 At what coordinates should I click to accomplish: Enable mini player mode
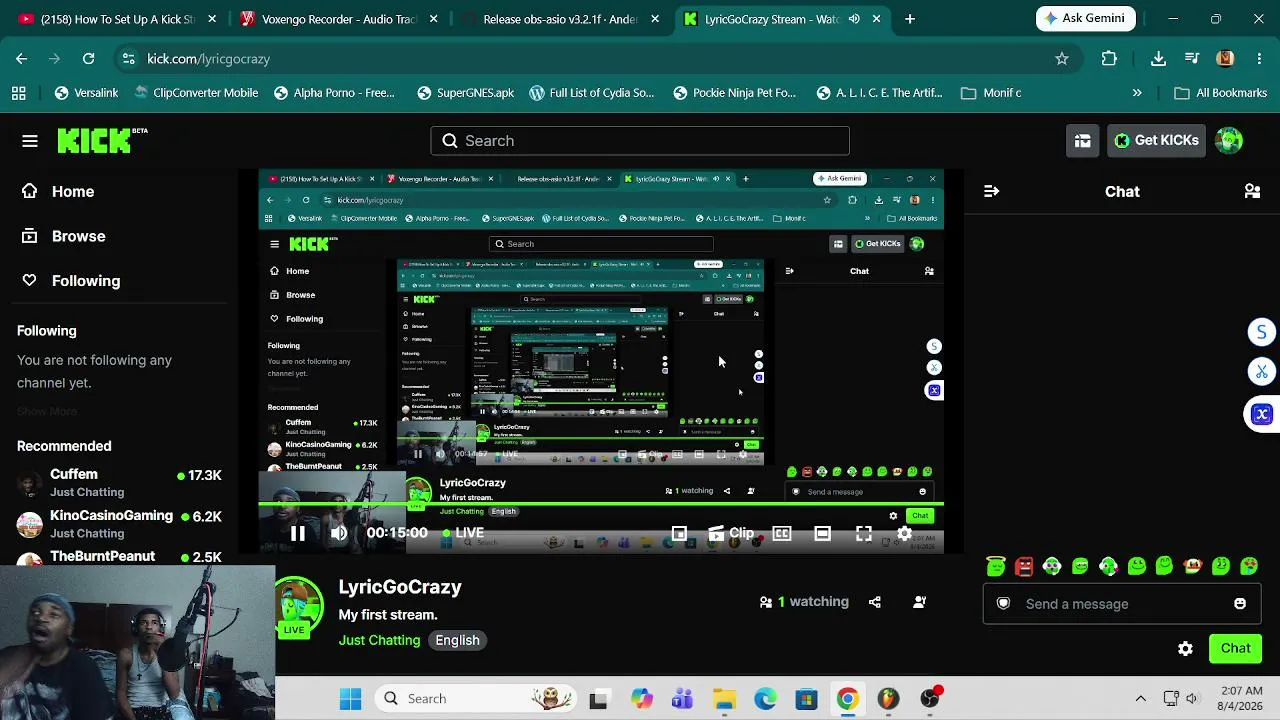tap(679, 533)
